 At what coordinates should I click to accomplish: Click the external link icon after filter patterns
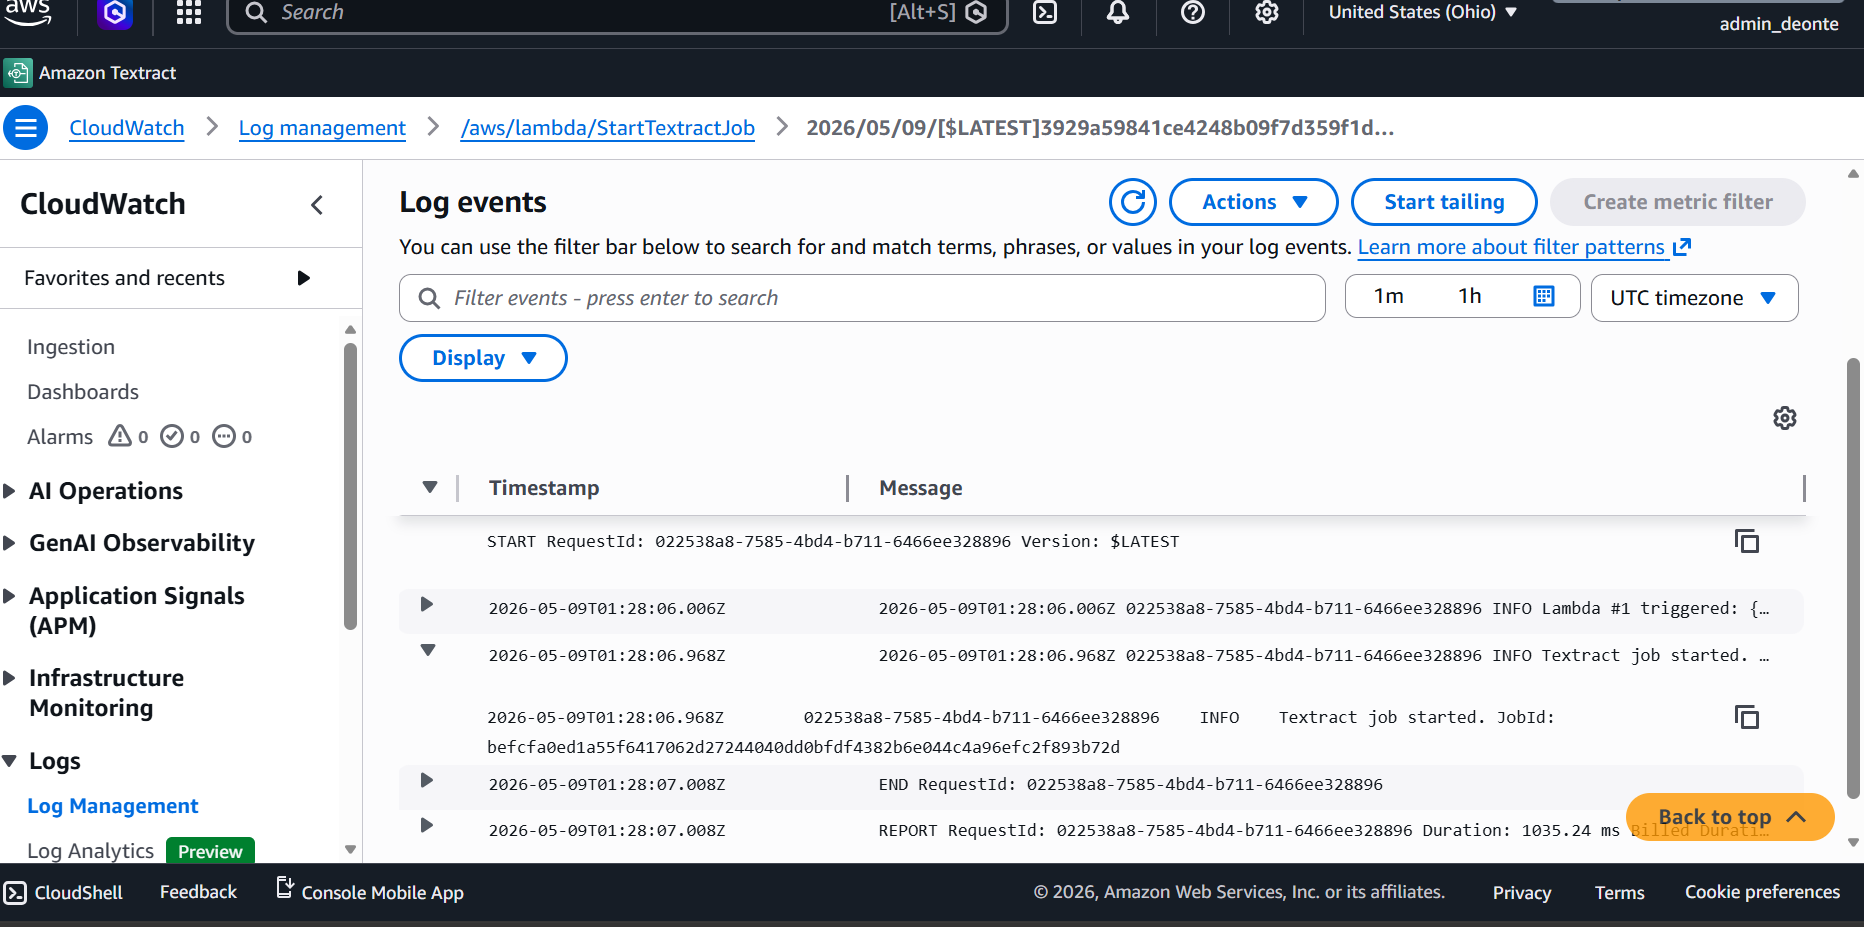[1682, 246]
